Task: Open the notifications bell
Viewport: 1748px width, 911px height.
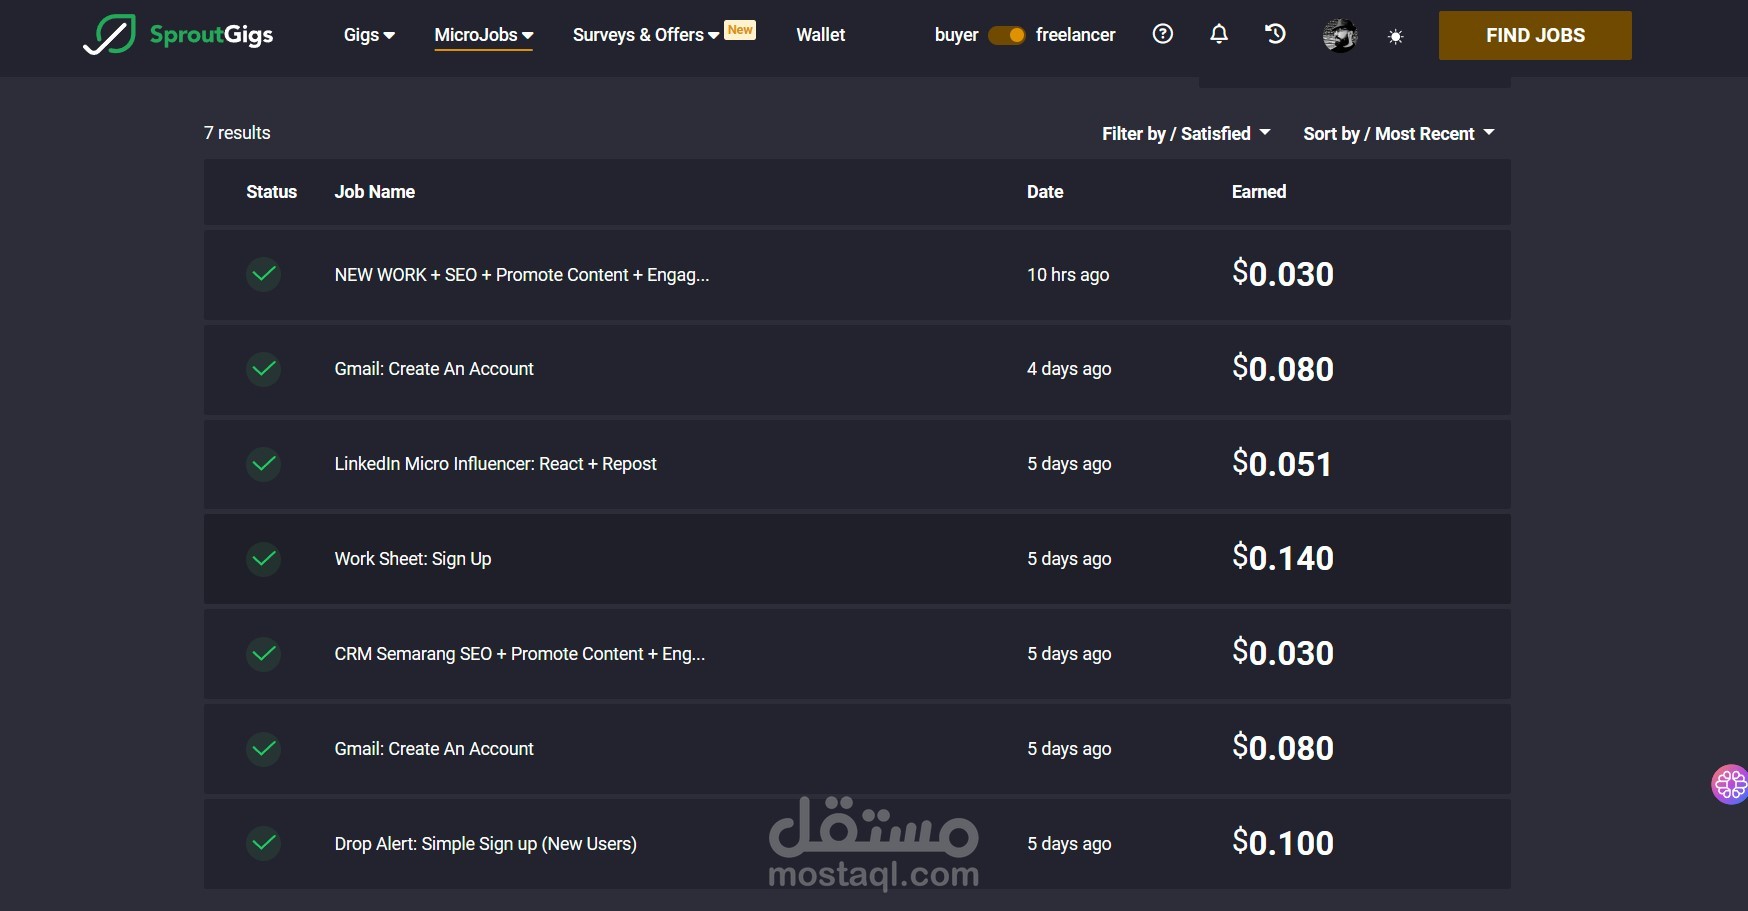Action: 1218,34
